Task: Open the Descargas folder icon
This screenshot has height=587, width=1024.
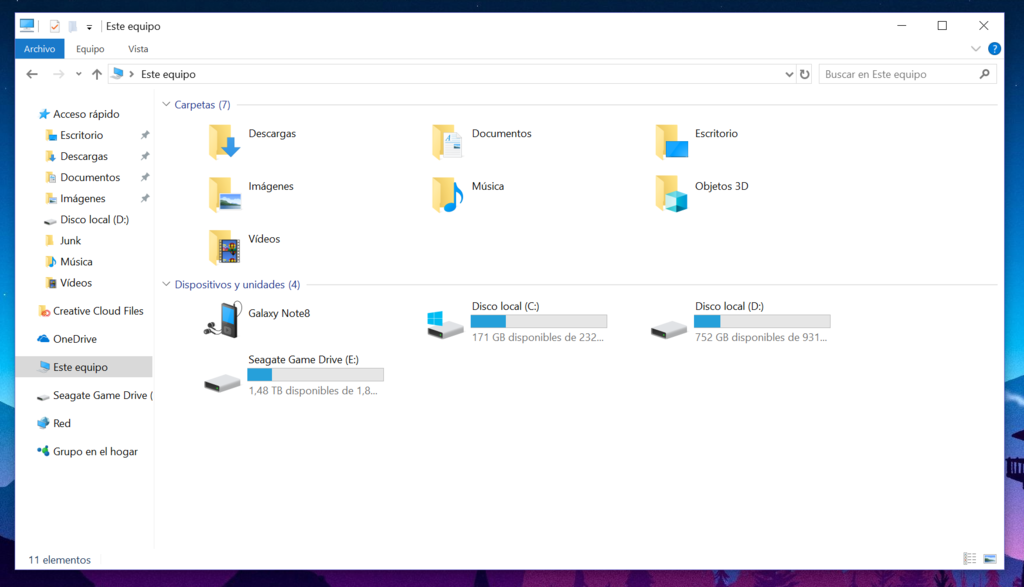Action: pos(222,141)
